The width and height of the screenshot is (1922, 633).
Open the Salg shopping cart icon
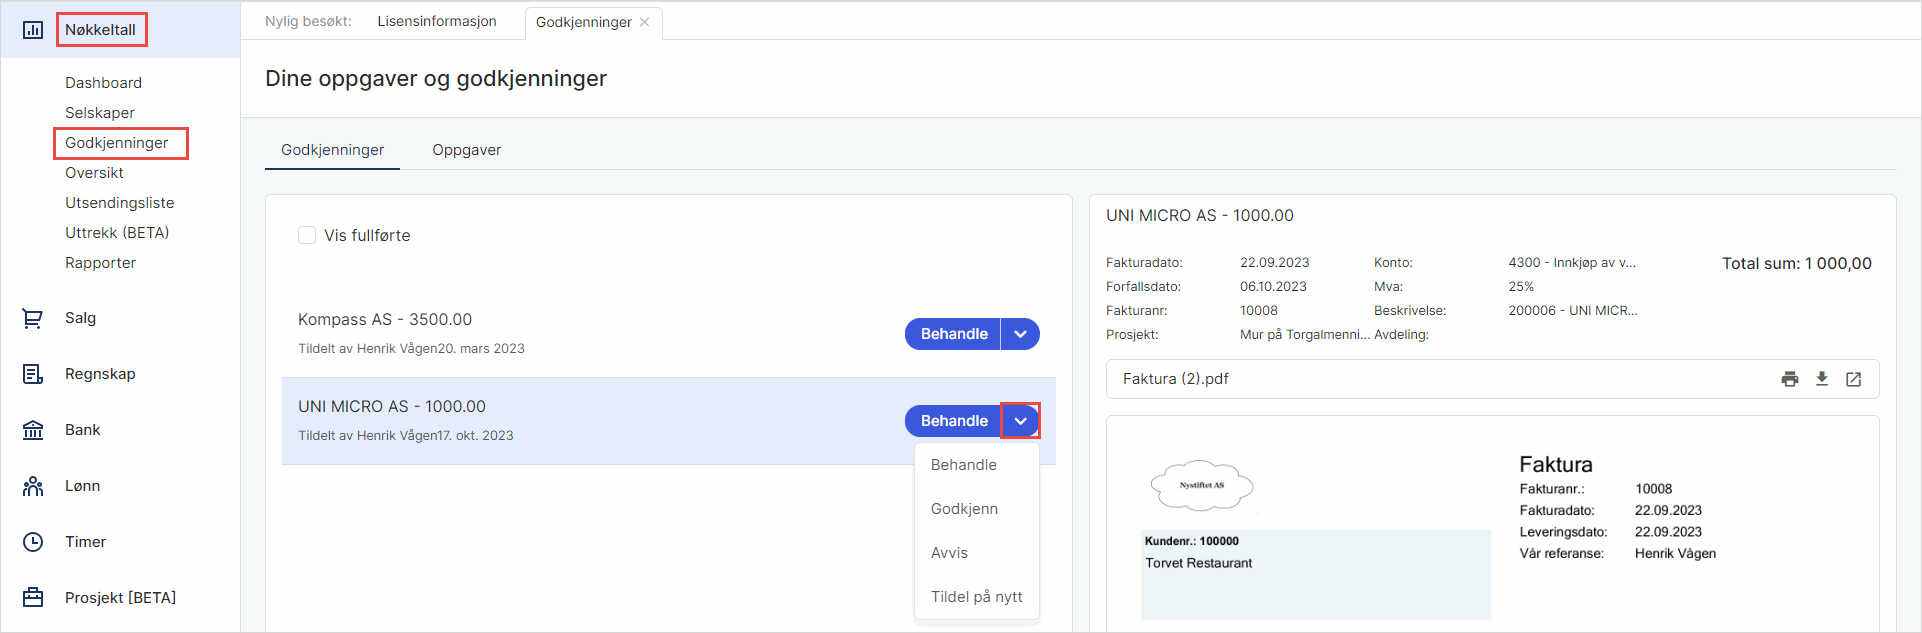[33, 318]
